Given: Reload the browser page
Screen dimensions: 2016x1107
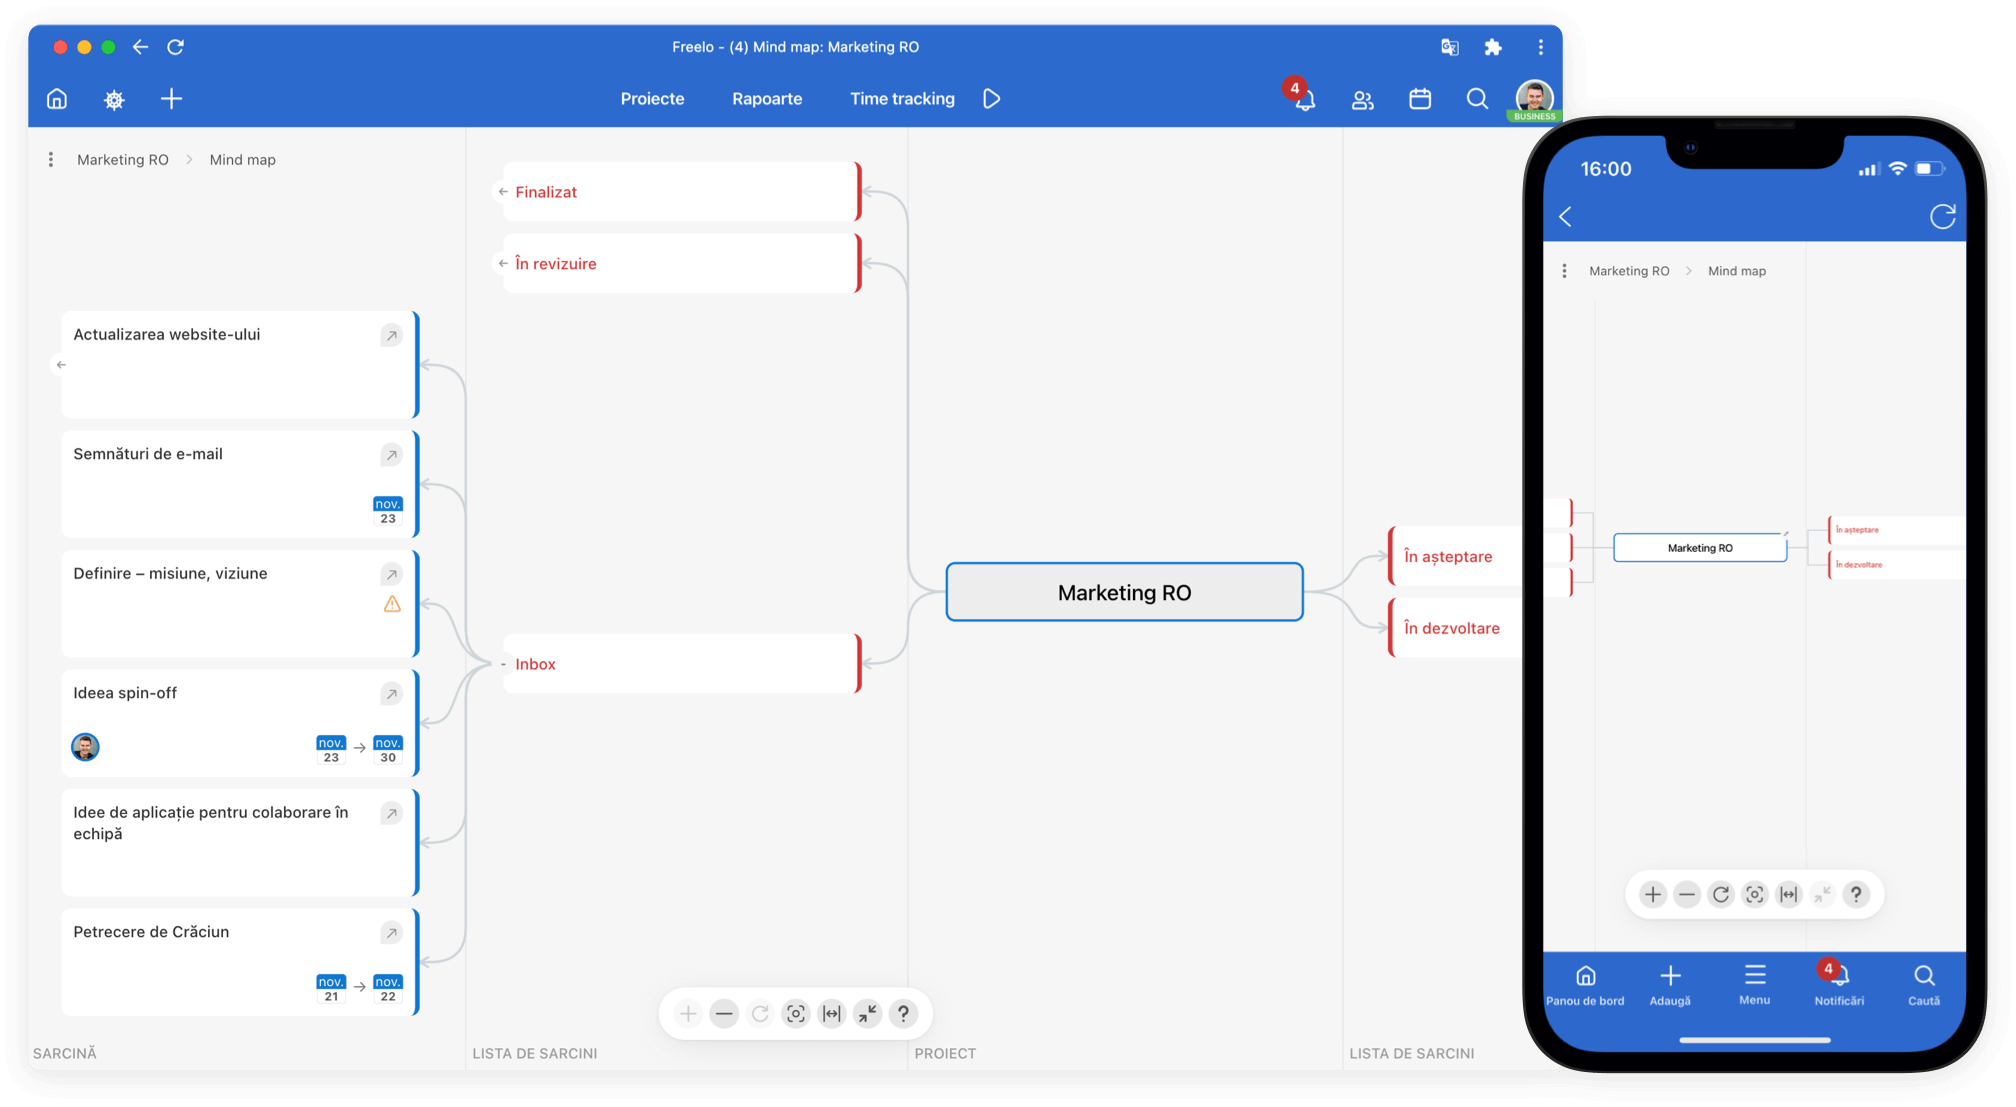Looking at the screenshot, I should pos(175,47).
